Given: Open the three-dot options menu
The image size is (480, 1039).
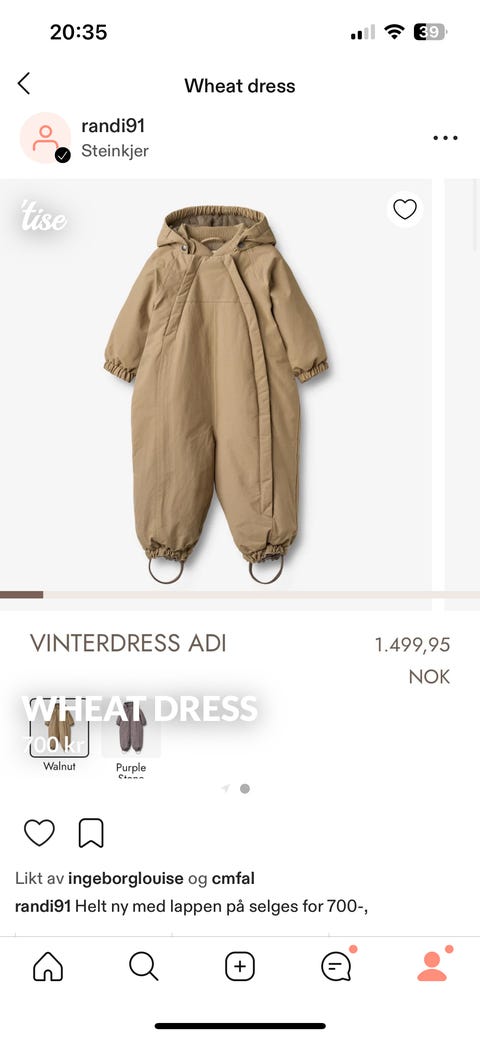Looking at the screenshot, I should coord(445,138).
